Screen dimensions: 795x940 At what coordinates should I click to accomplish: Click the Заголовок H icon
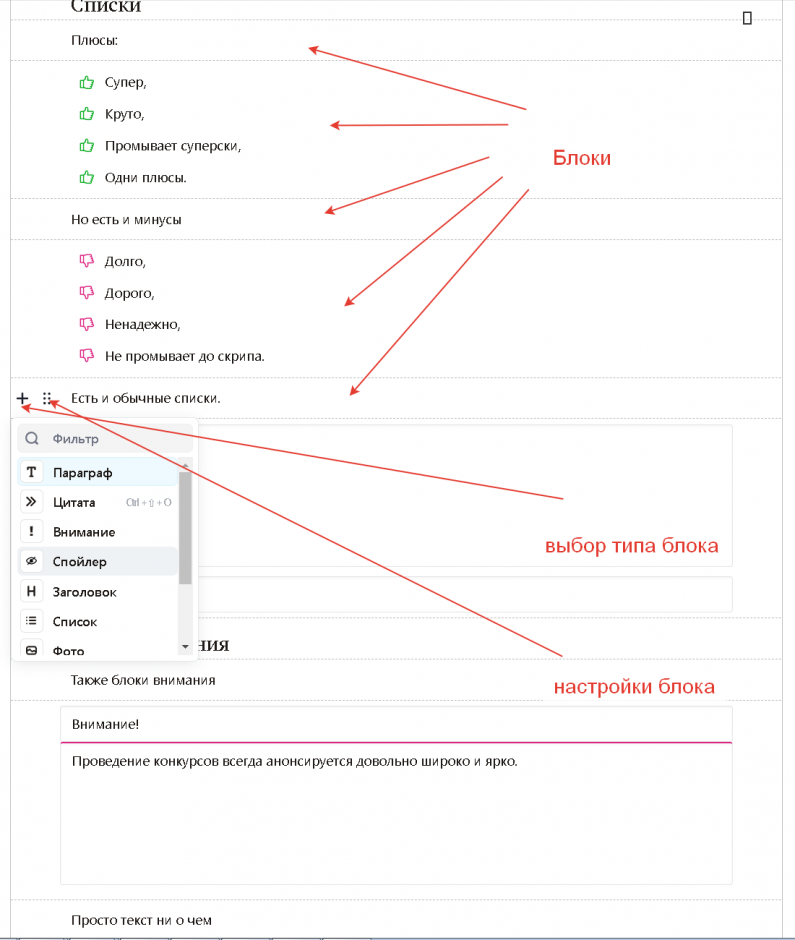pyautogui.click(x=31, y=592)
